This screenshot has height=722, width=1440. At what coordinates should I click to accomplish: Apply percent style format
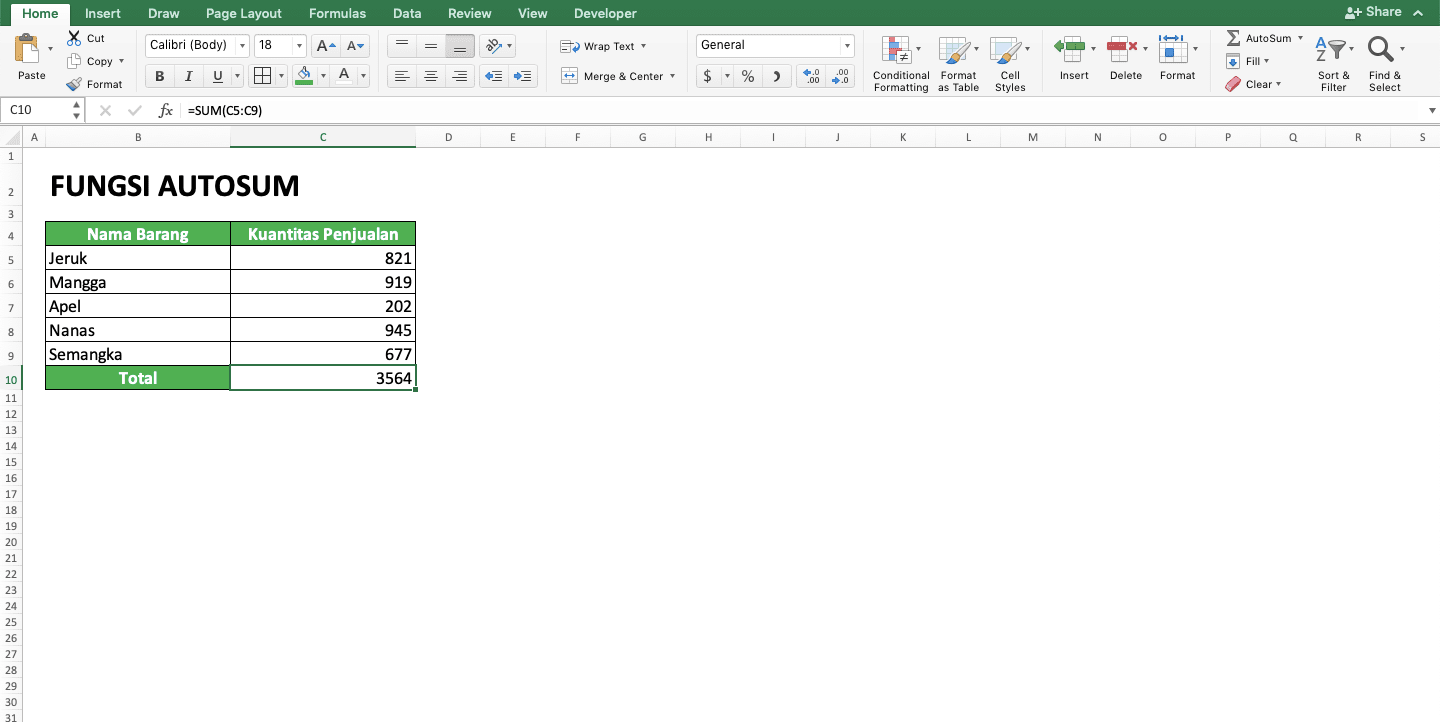pos(748,76)
